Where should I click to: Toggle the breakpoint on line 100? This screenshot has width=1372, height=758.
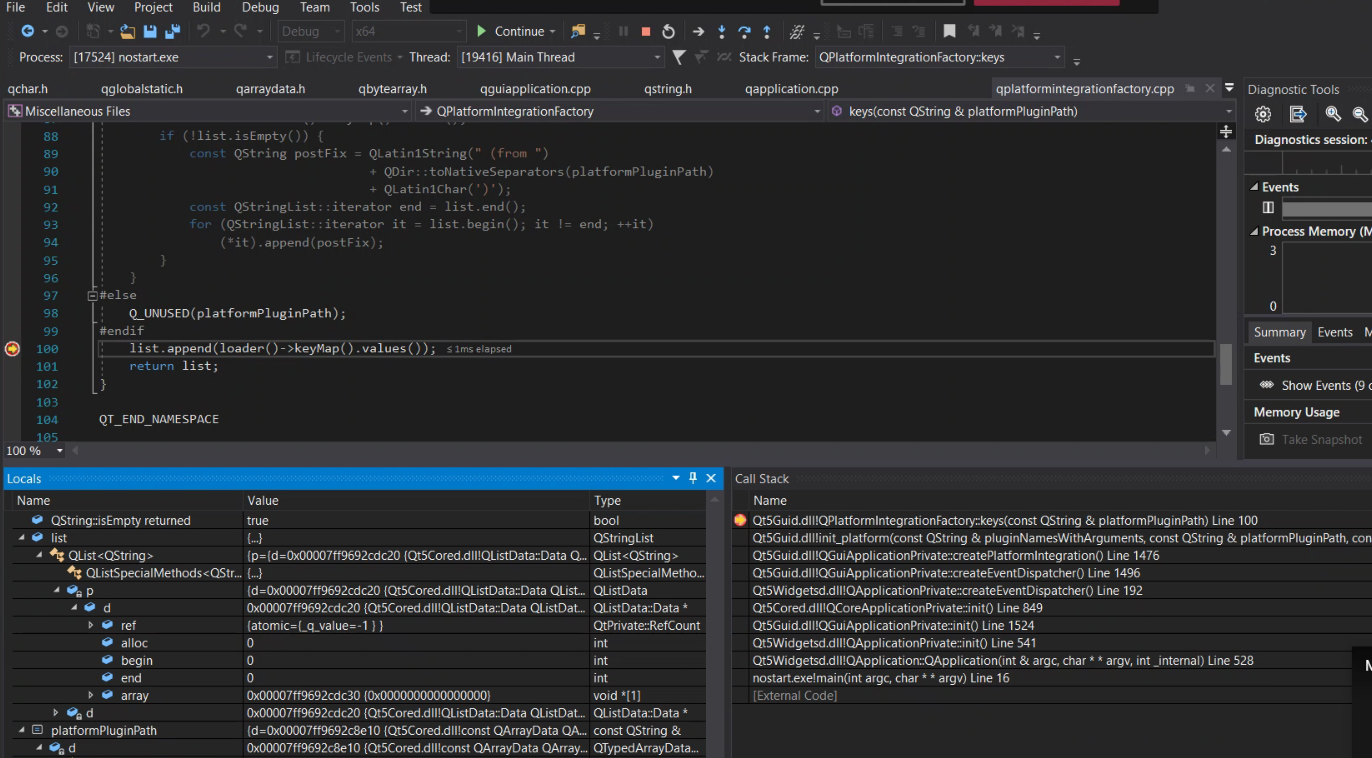click(12, 349)
